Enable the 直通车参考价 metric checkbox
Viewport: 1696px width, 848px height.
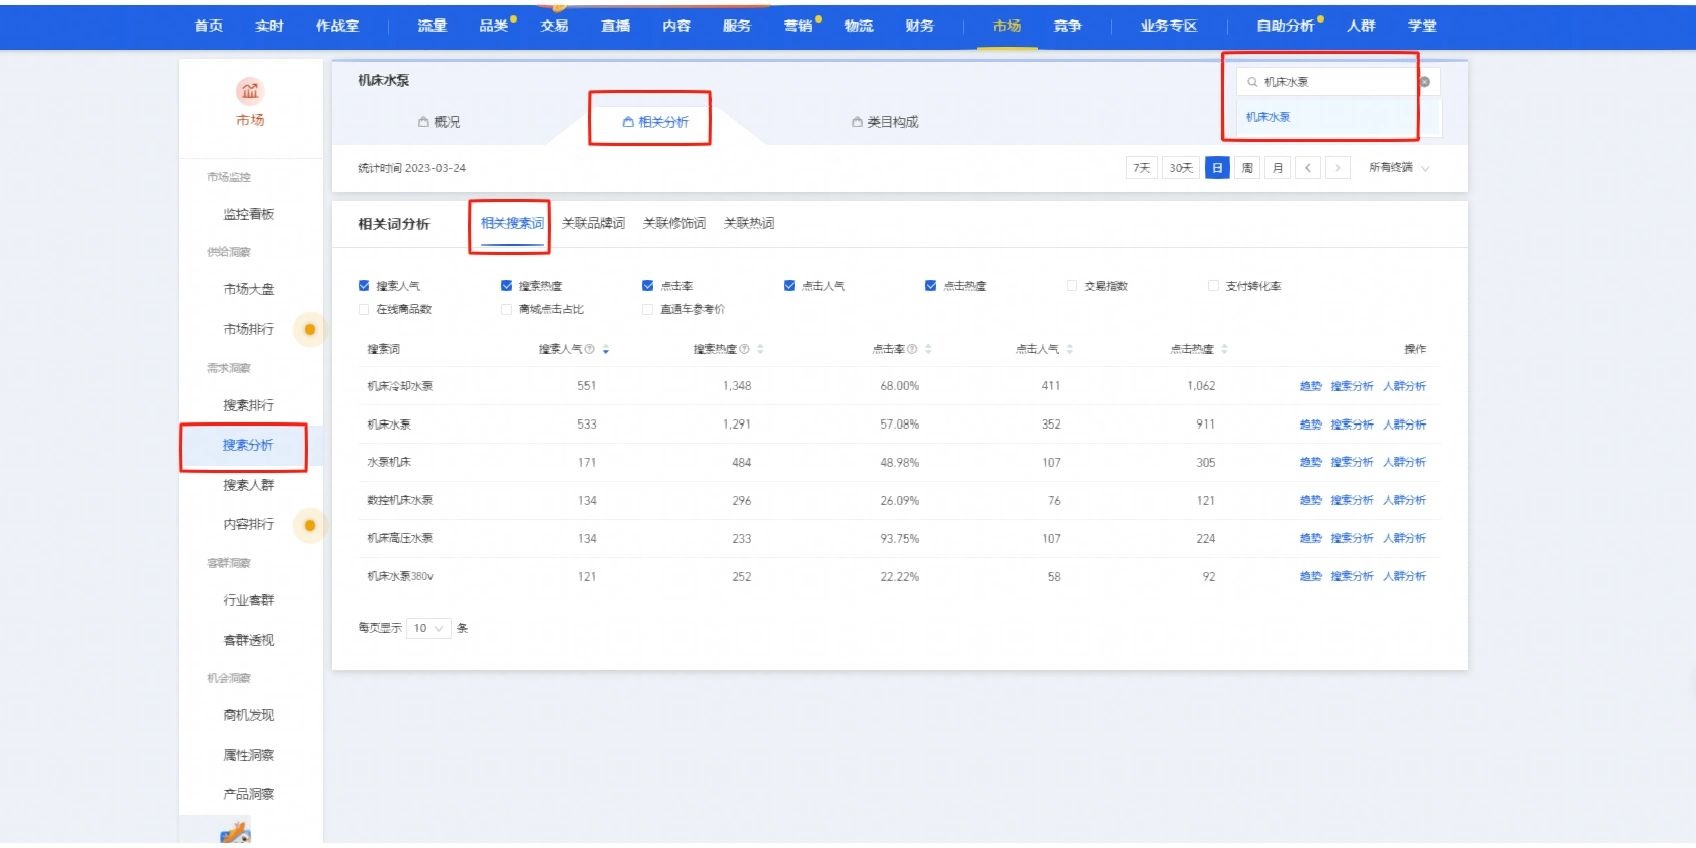point(648,309)
